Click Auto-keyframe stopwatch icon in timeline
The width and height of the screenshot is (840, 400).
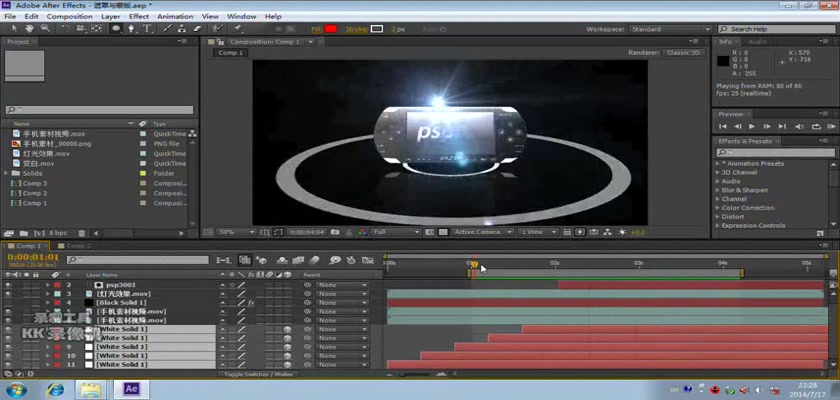(351, 260)
